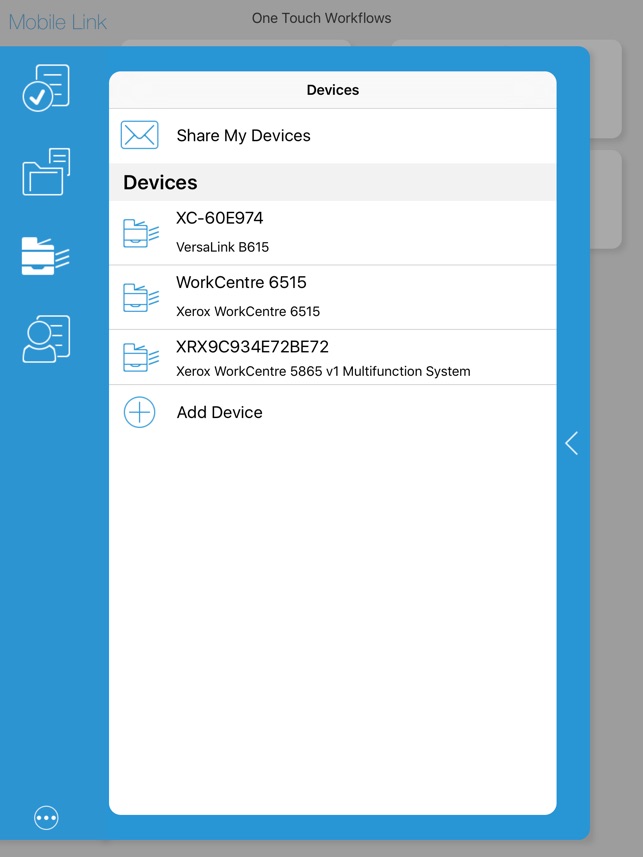This screenshot has height=857, width=643.
Task: Open the documents folder sidebar icon
Action: click(46, 172)
